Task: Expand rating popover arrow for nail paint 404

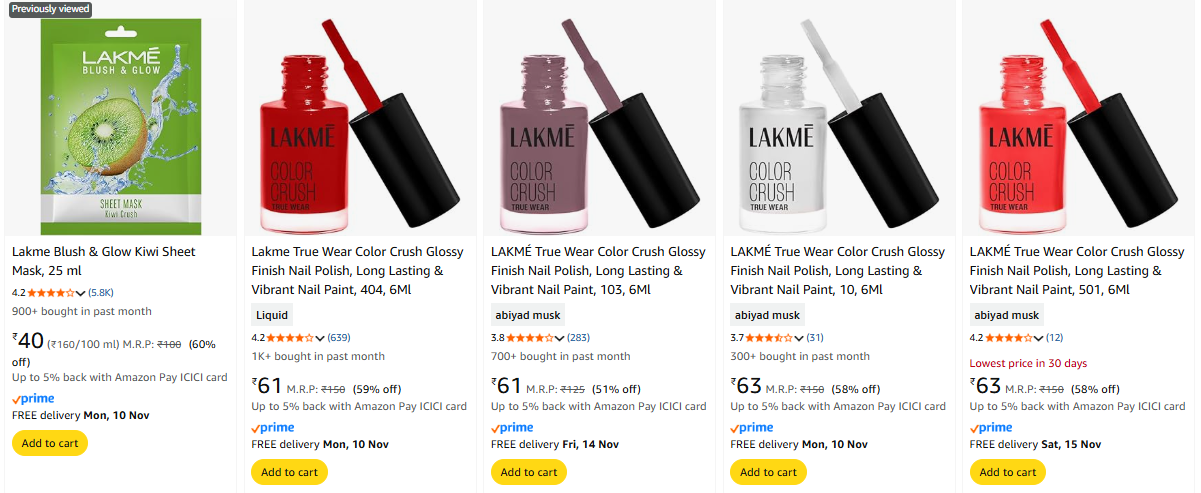Action: [321, 338]
